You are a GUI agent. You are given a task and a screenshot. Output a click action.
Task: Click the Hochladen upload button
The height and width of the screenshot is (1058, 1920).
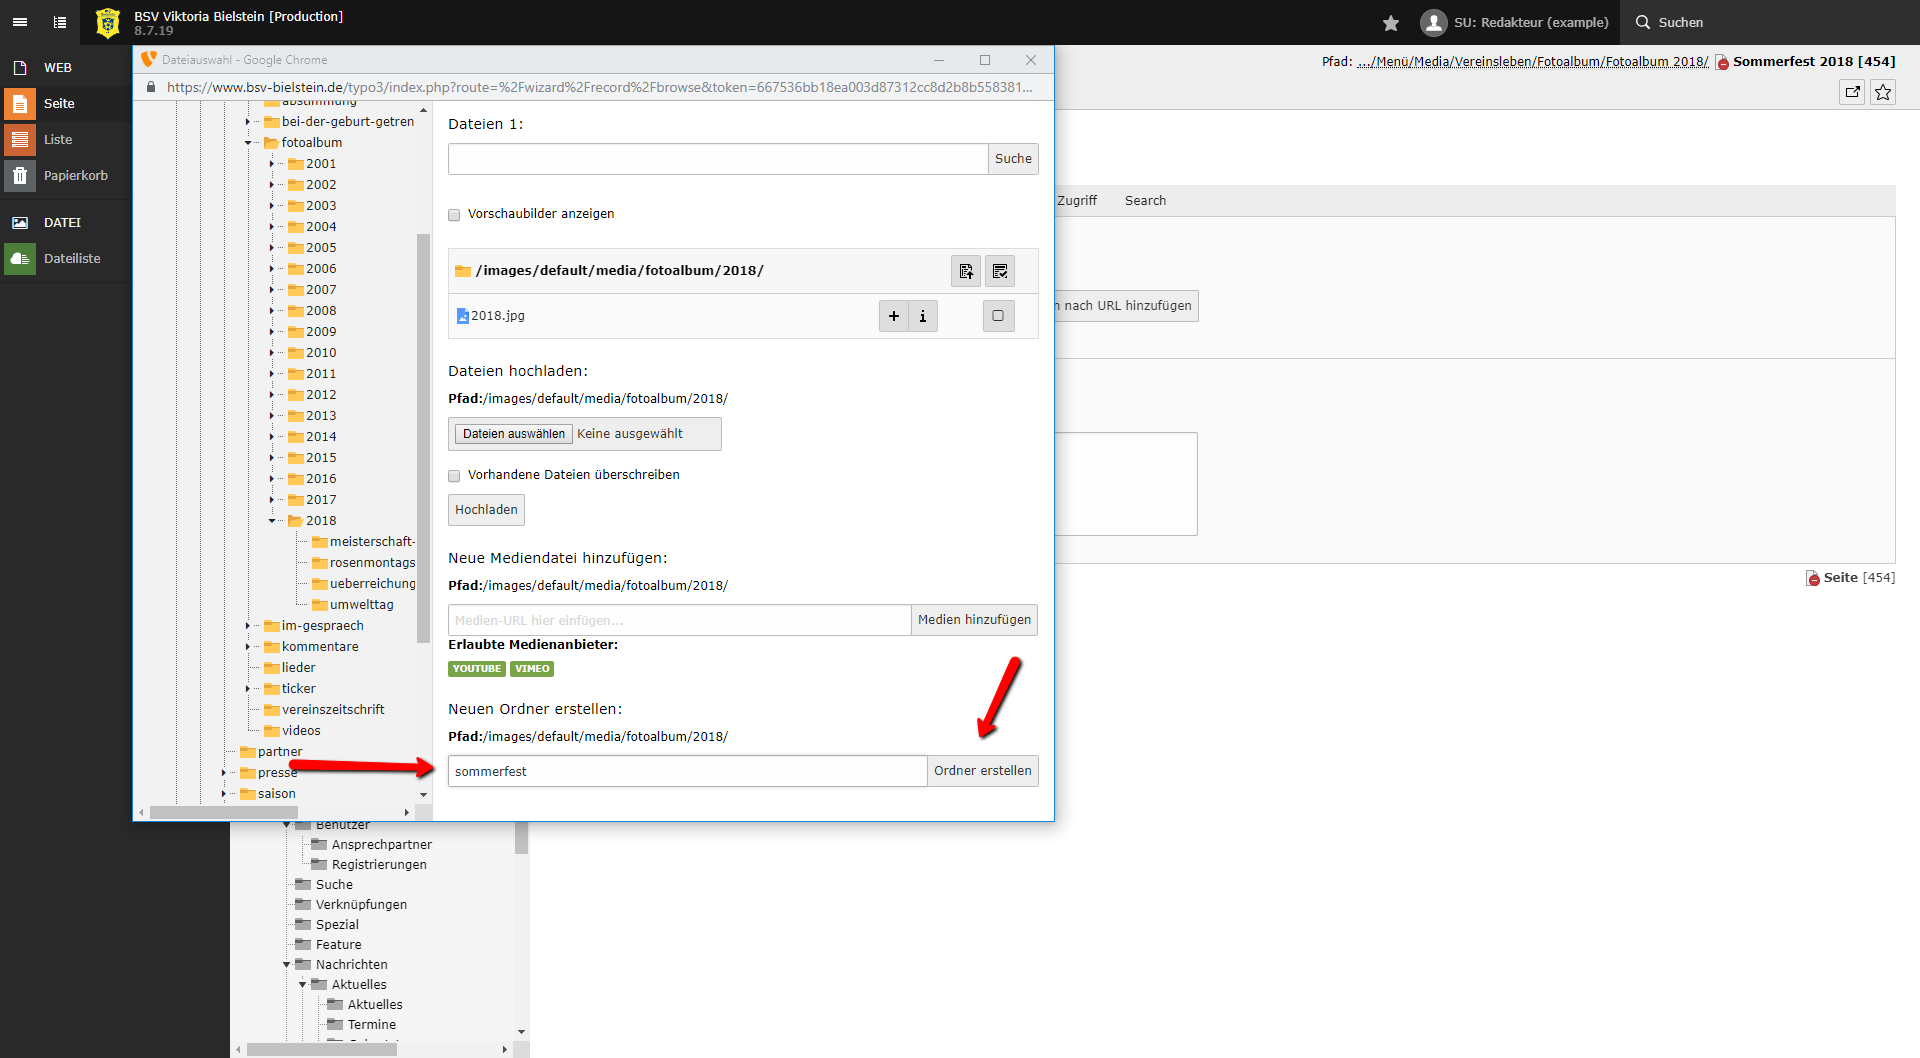[x=486, y=510]
